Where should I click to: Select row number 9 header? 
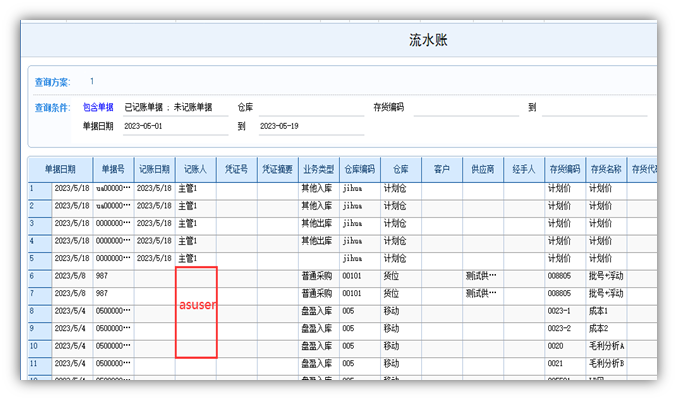tap(40, 330)
